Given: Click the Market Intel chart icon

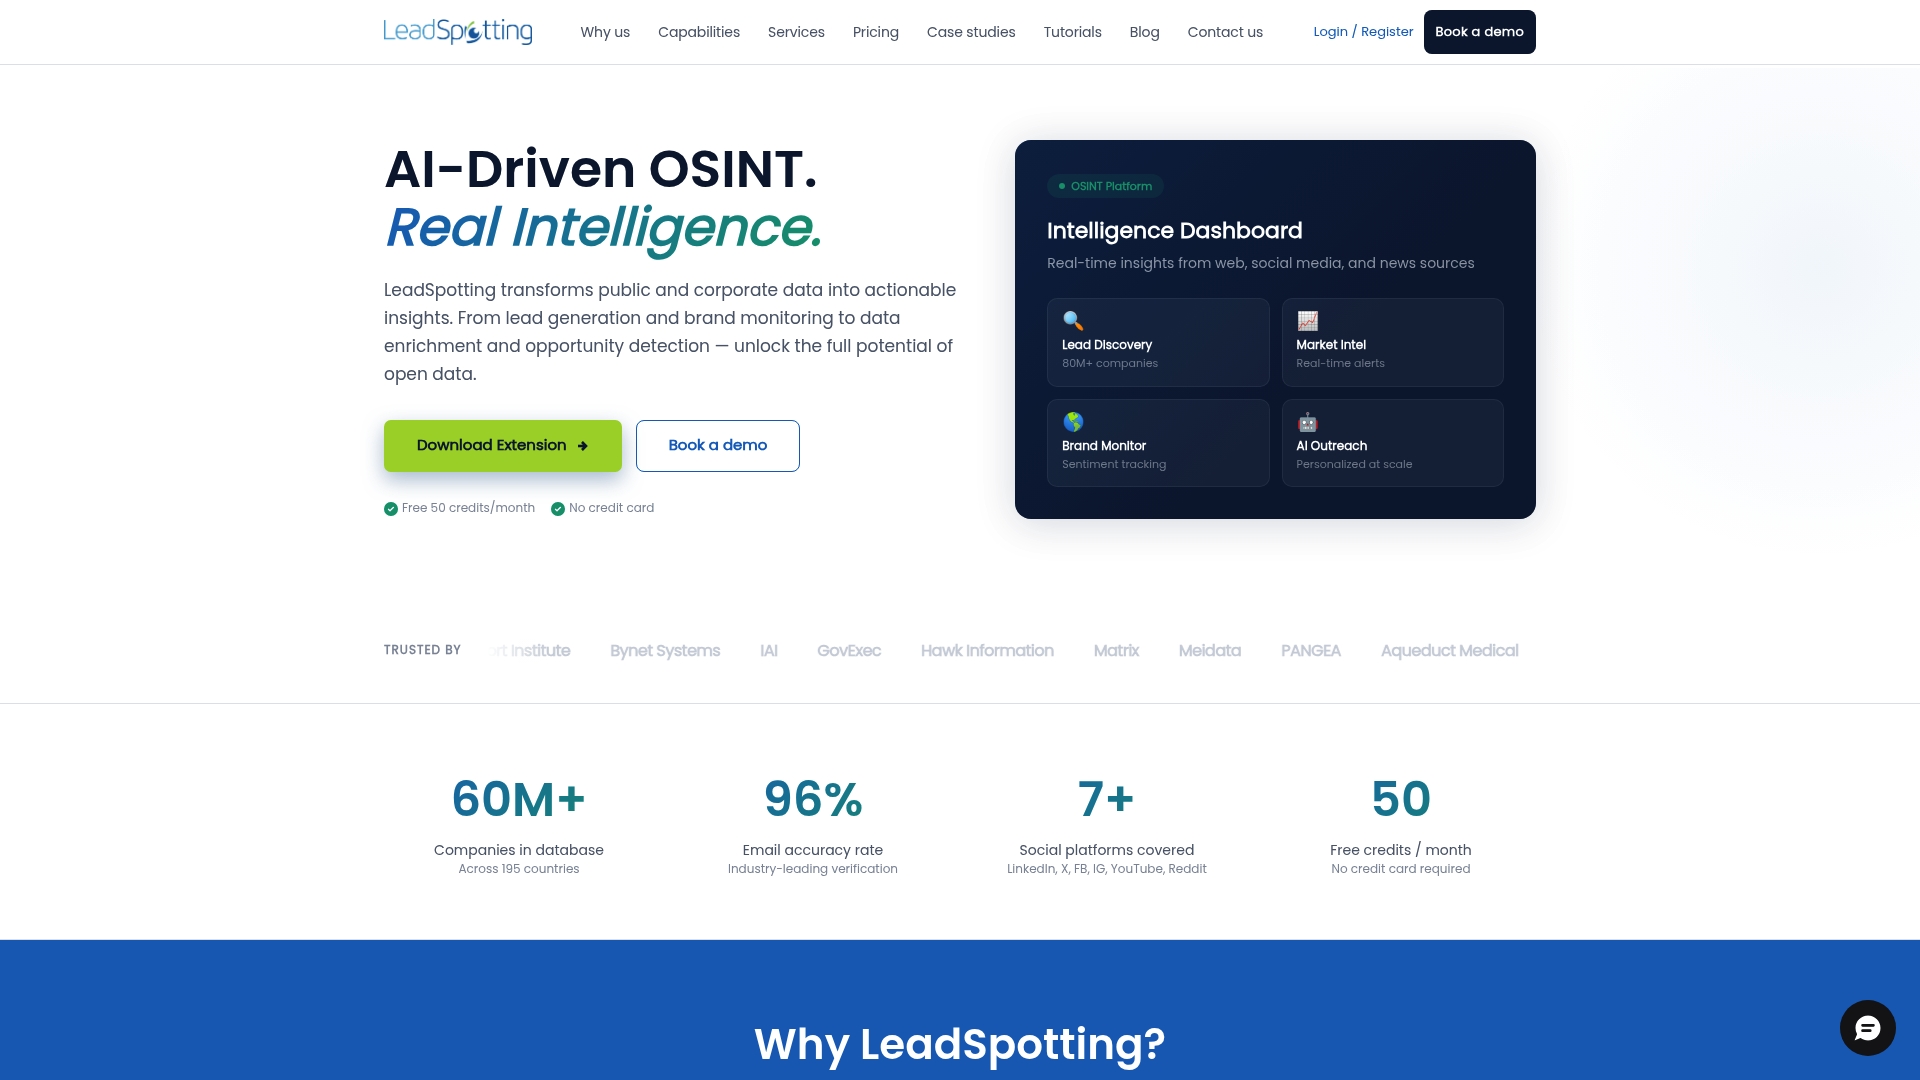Looking at the screenshot, I should [1307, 321].
